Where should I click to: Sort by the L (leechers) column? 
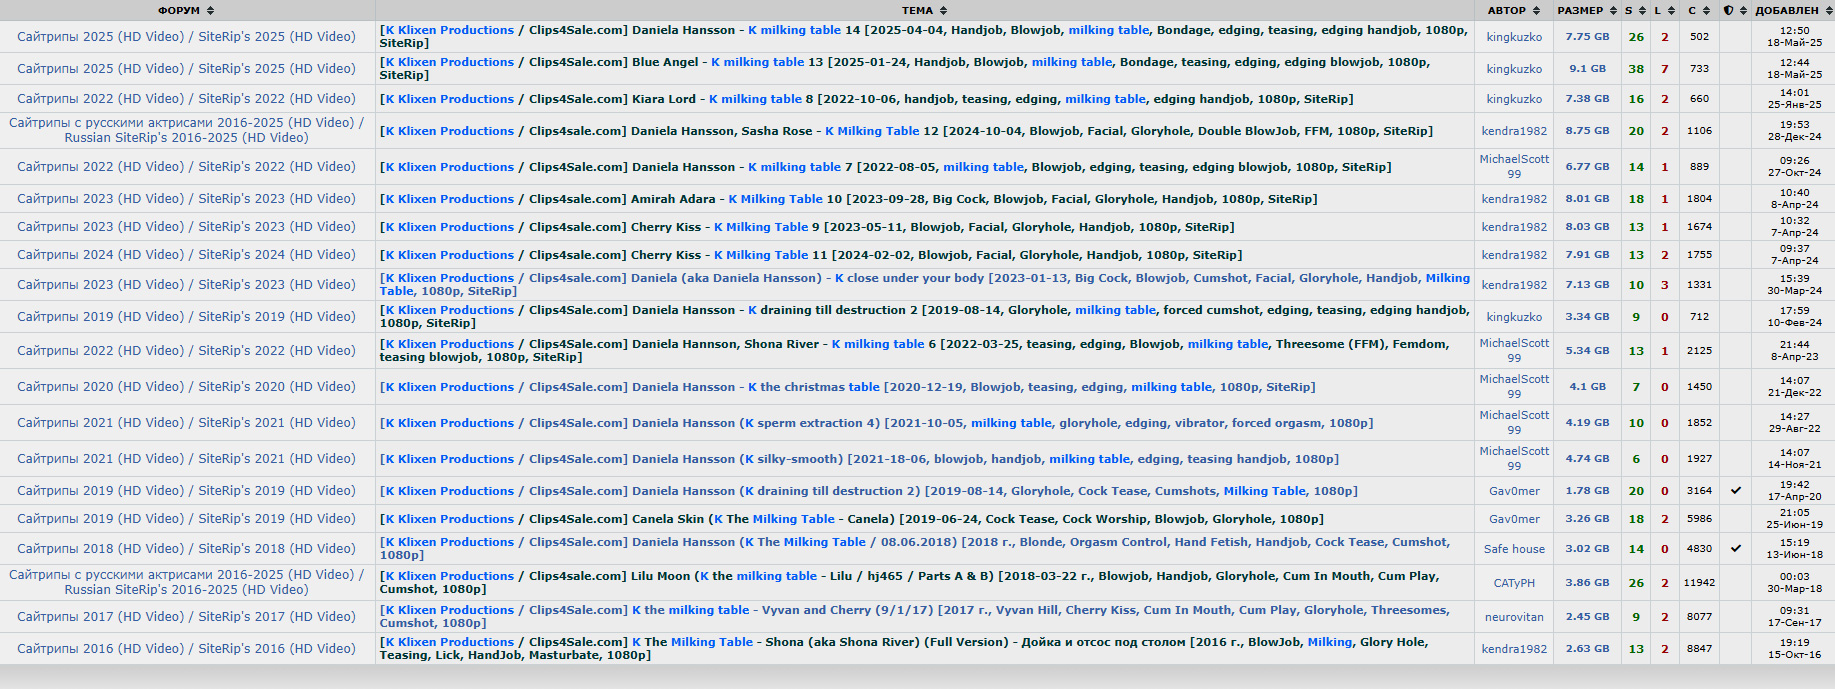point(1664,10)
